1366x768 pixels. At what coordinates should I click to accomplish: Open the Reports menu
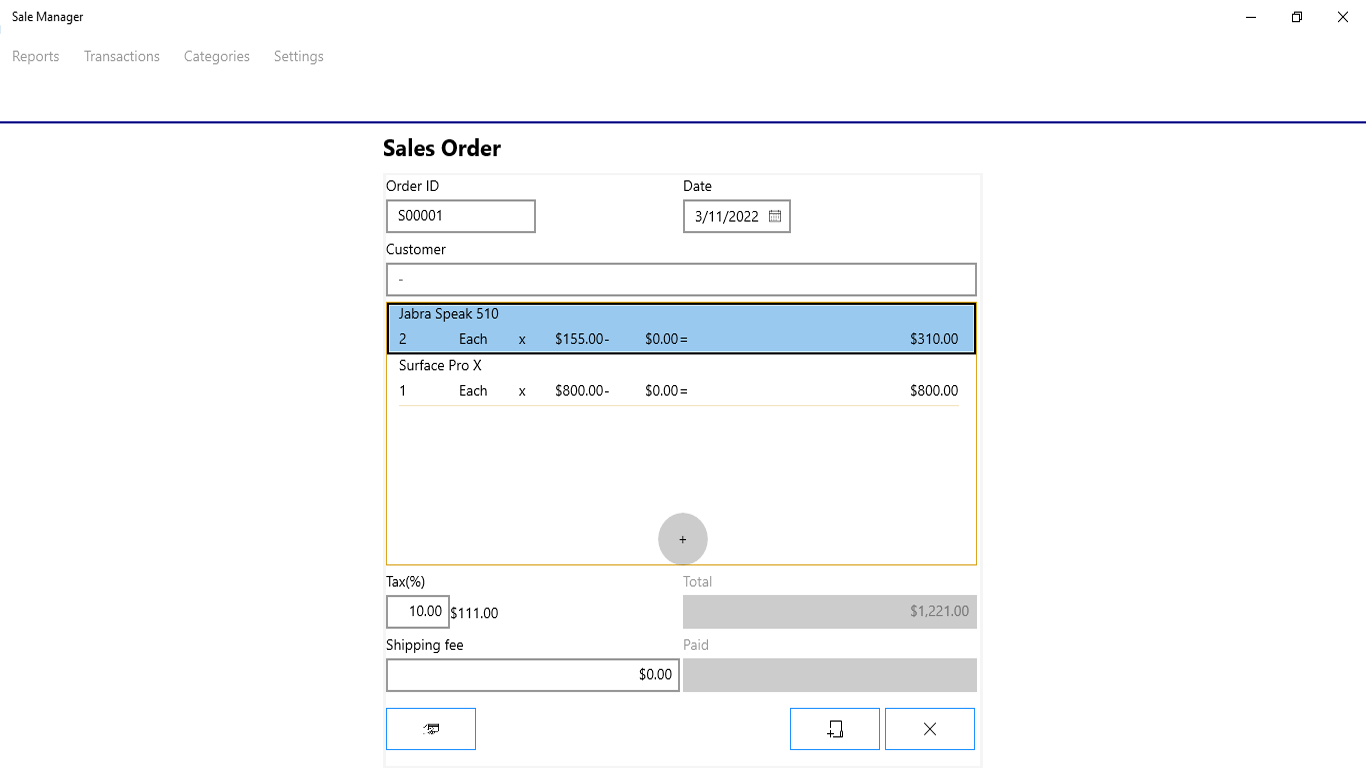(36, 56)
